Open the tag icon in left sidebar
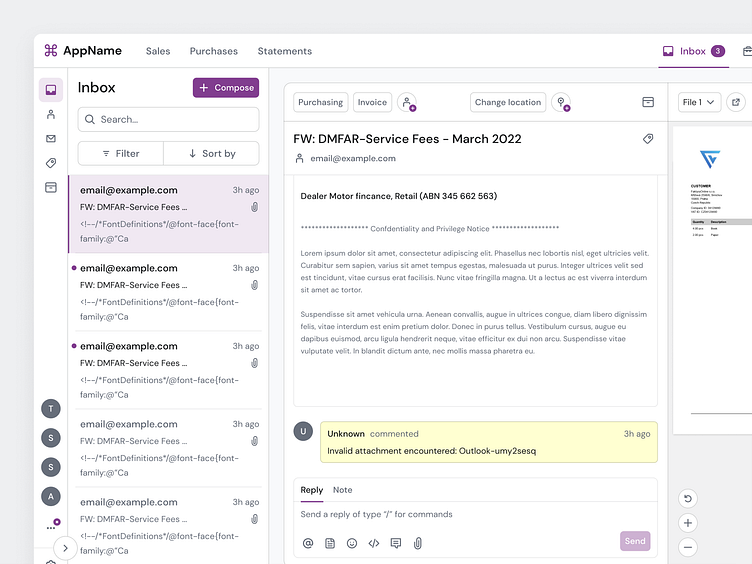Image resolution: width=752 pixels, height=564 pixels. pyautogui.click(x=51, y=163)
